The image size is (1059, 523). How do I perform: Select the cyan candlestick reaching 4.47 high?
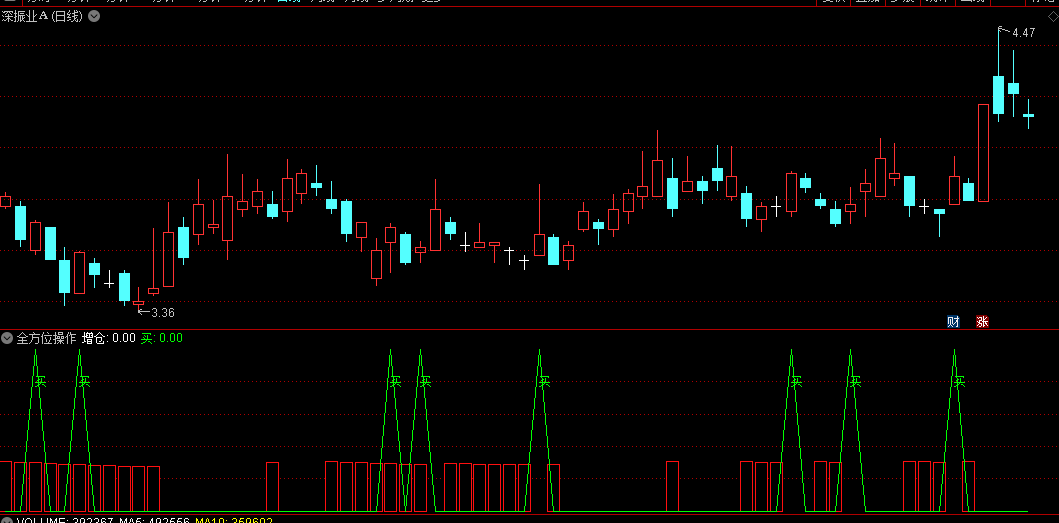(x=998, y=74)
